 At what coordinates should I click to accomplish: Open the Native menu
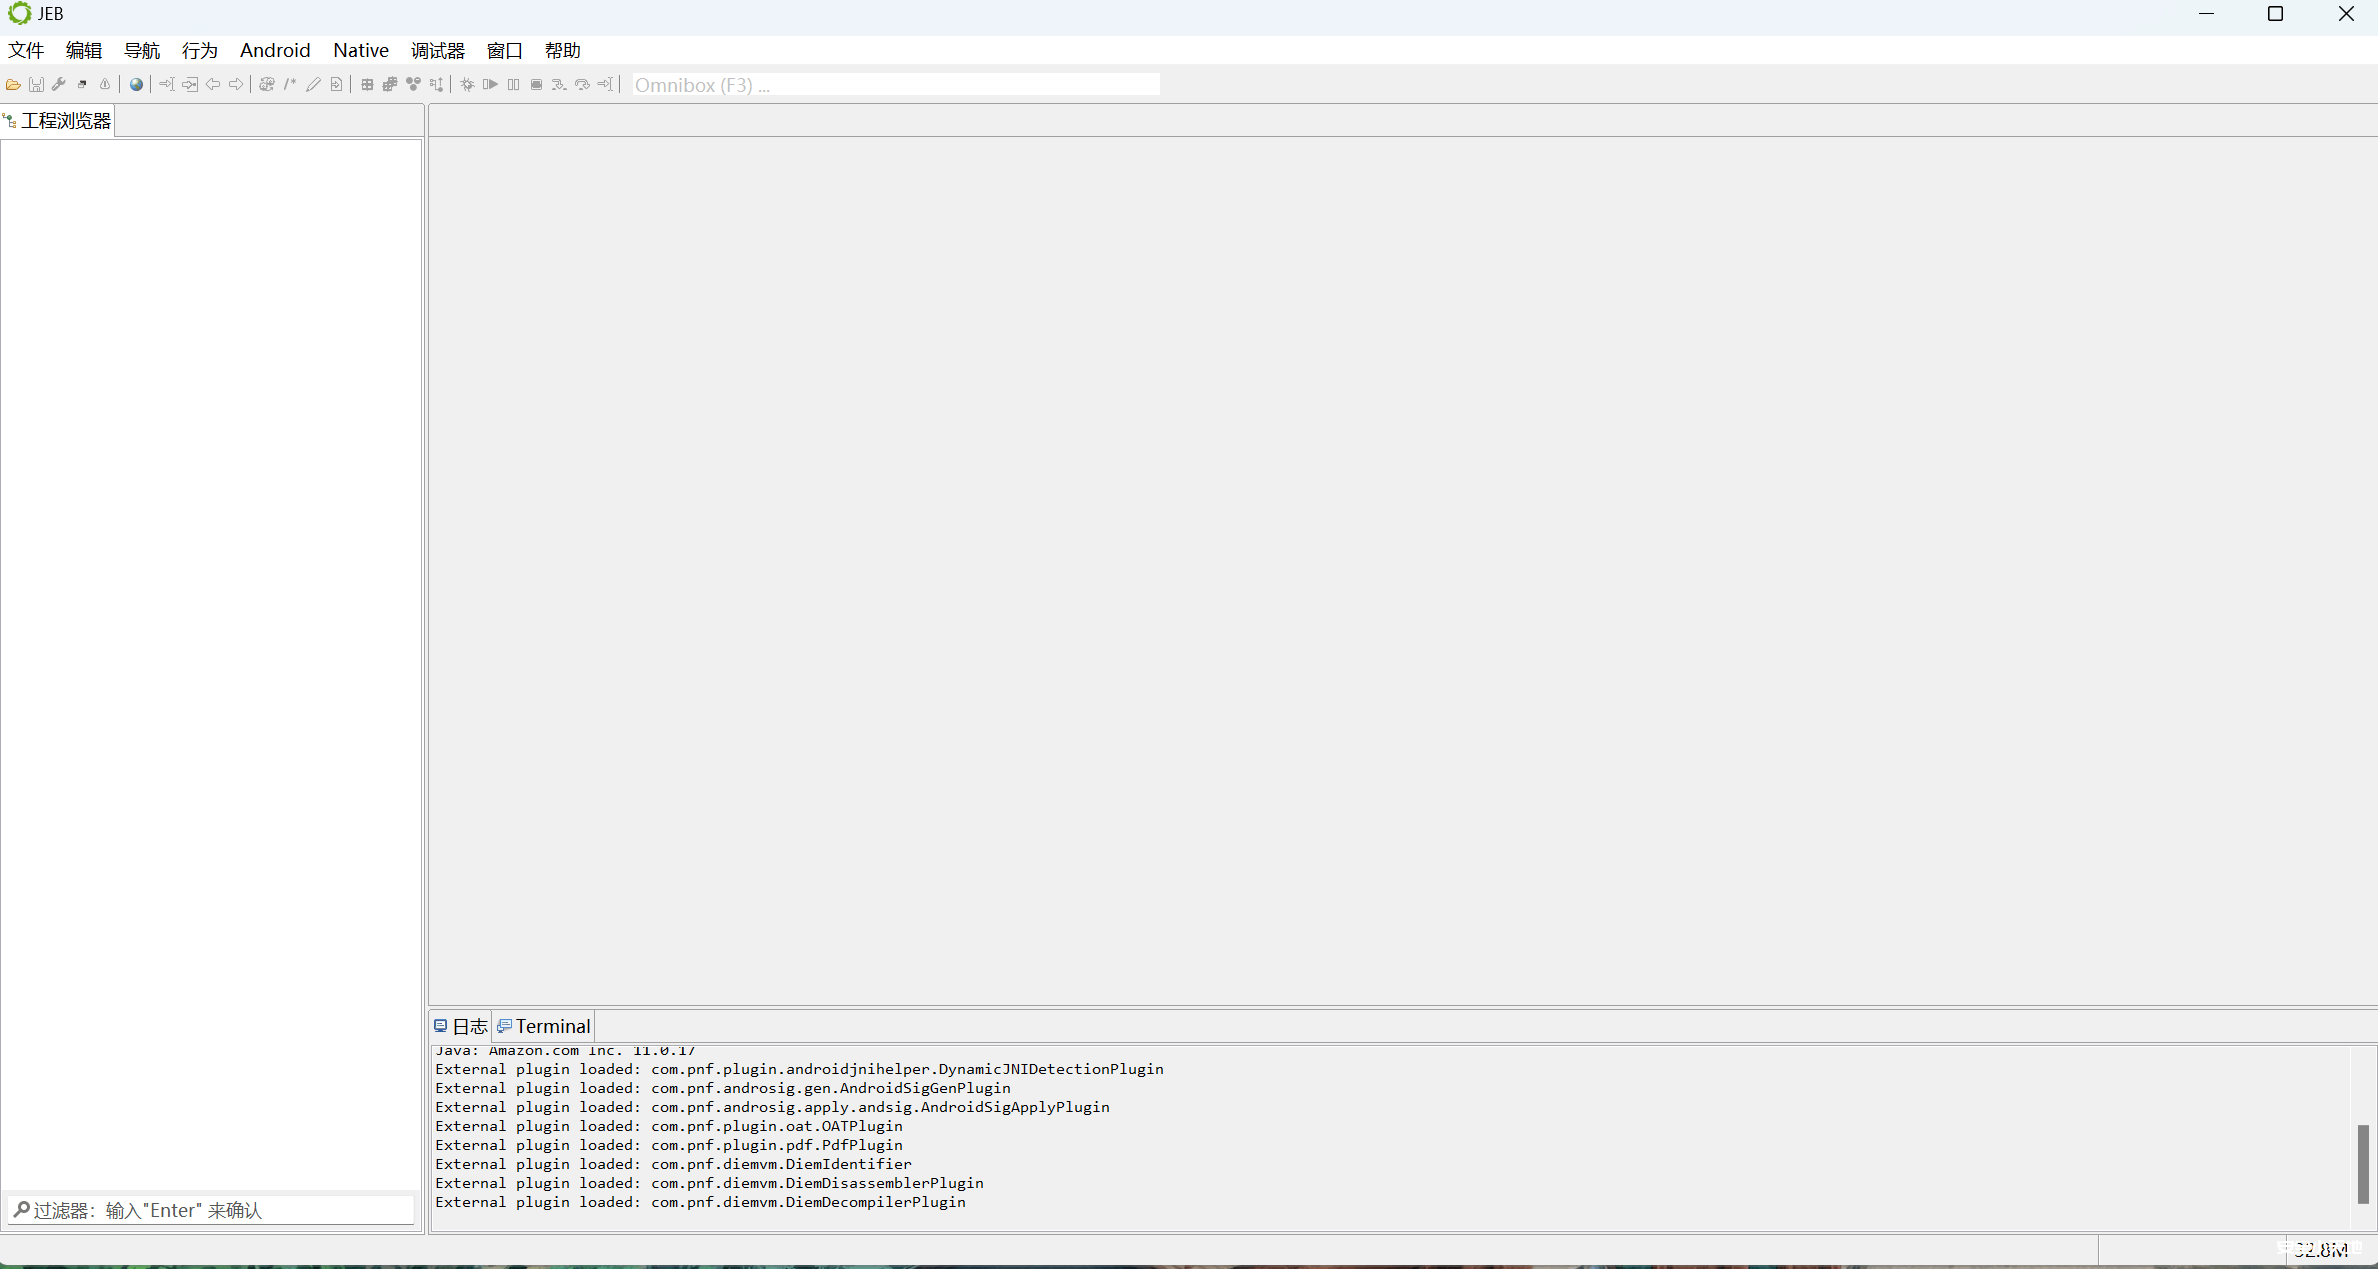coord(360,50)
